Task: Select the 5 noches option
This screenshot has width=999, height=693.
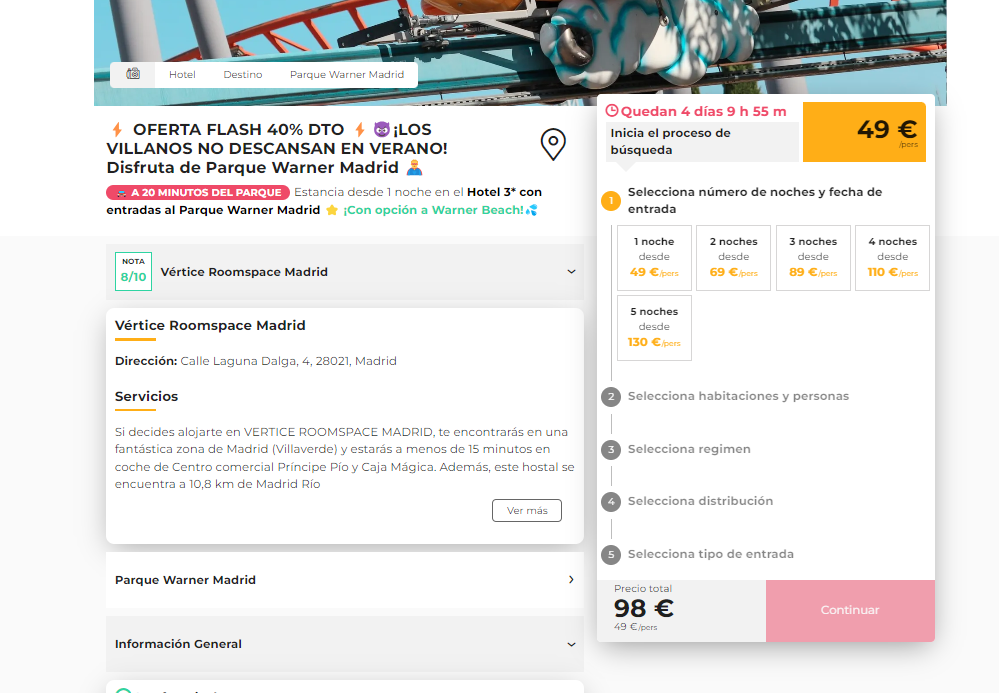Action: point(654,328)
